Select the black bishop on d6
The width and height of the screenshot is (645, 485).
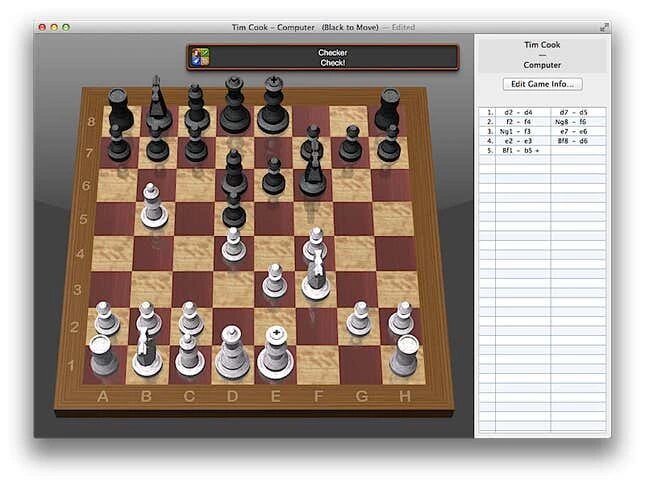point(234,173)
